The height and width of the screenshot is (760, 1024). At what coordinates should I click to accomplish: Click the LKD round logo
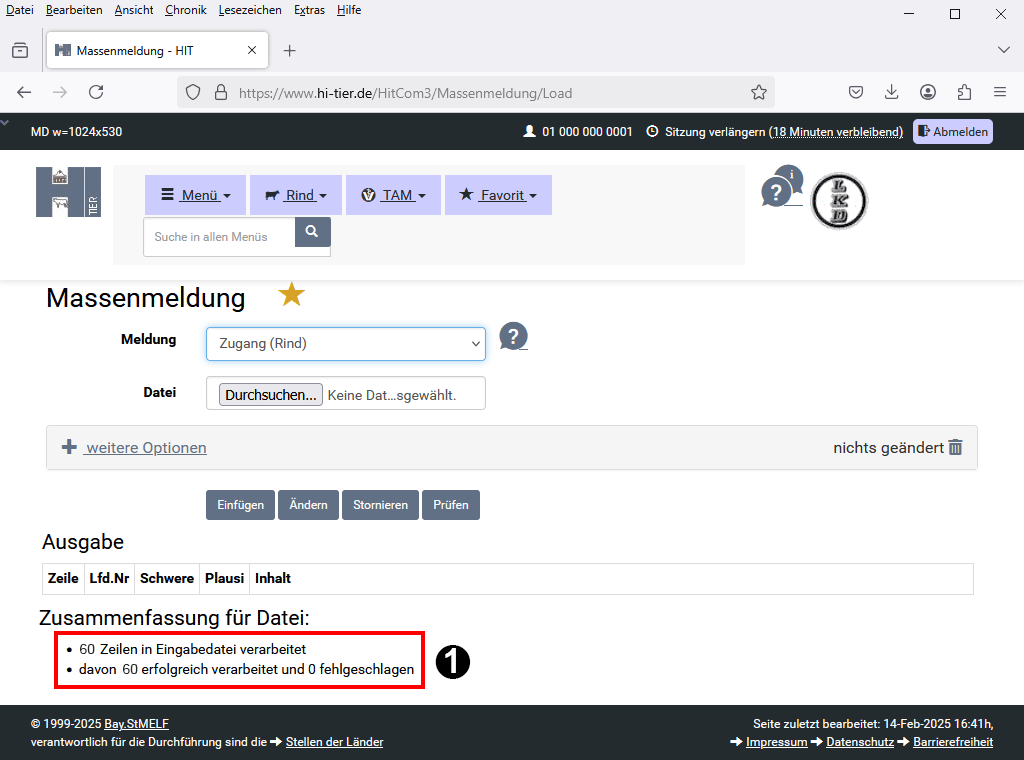pyautogui.click(x=838, y=201)
